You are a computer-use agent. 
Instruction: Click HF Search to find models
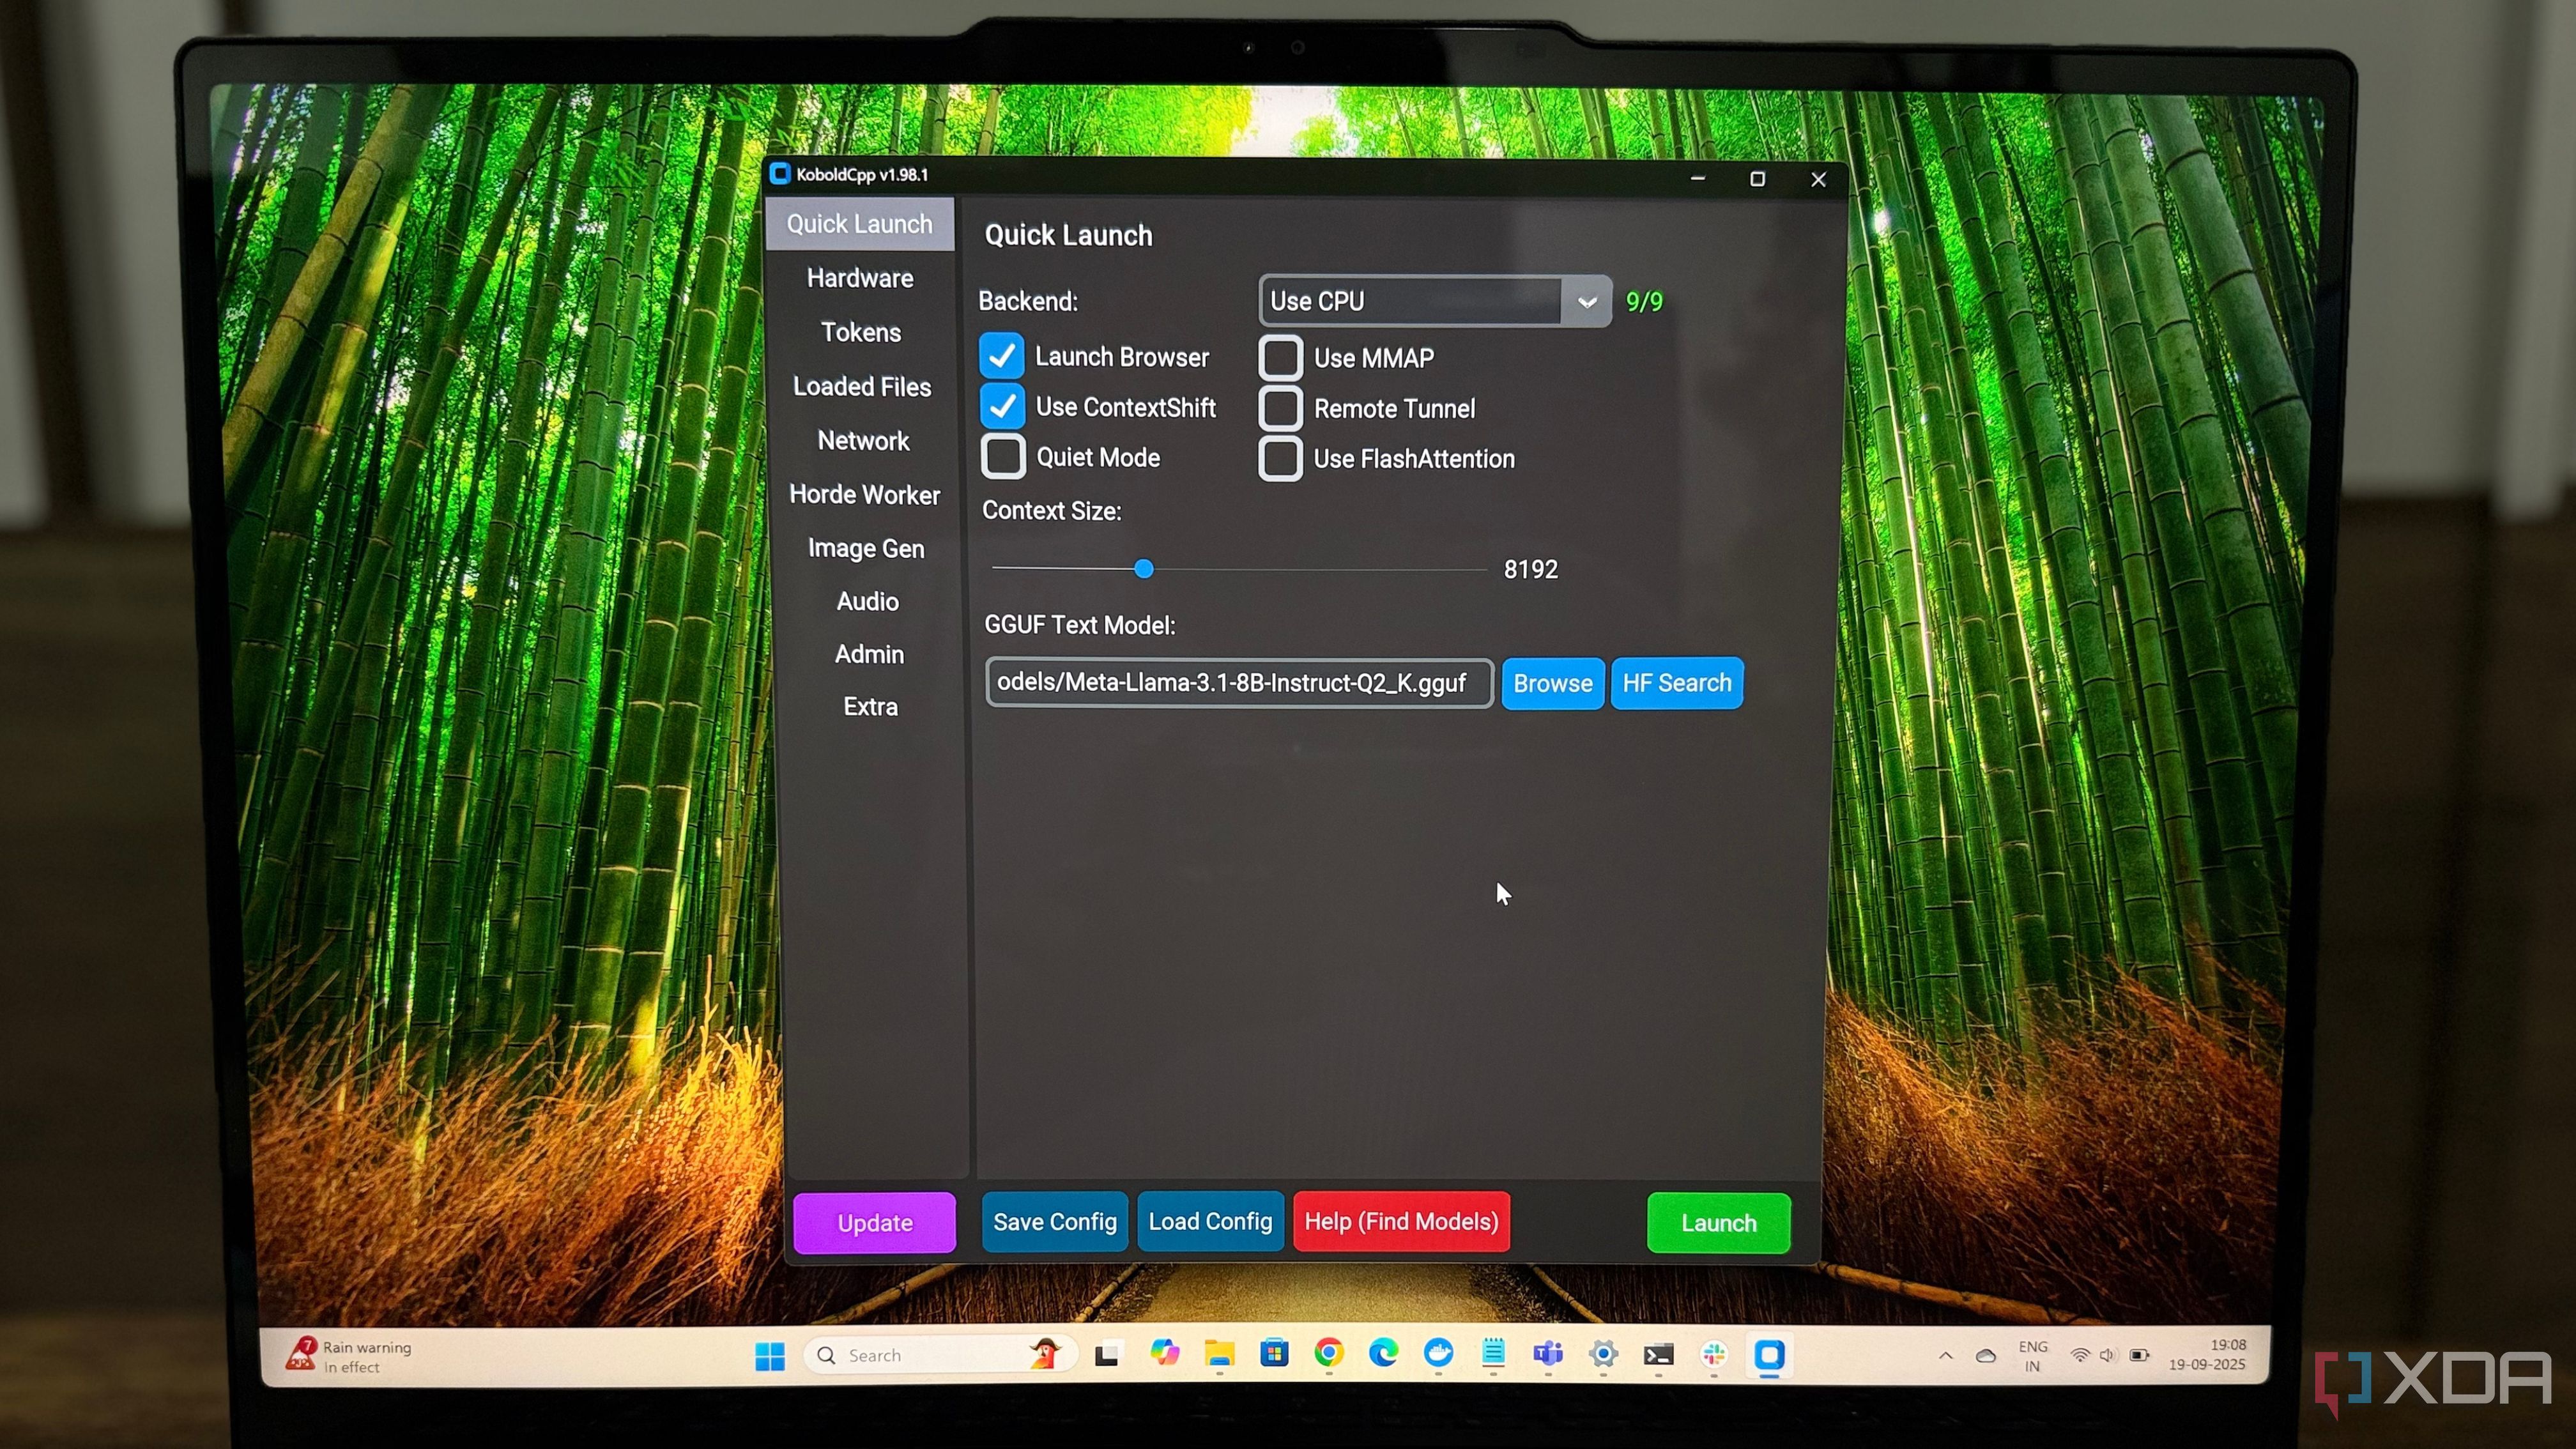(x=1676, y=683)
